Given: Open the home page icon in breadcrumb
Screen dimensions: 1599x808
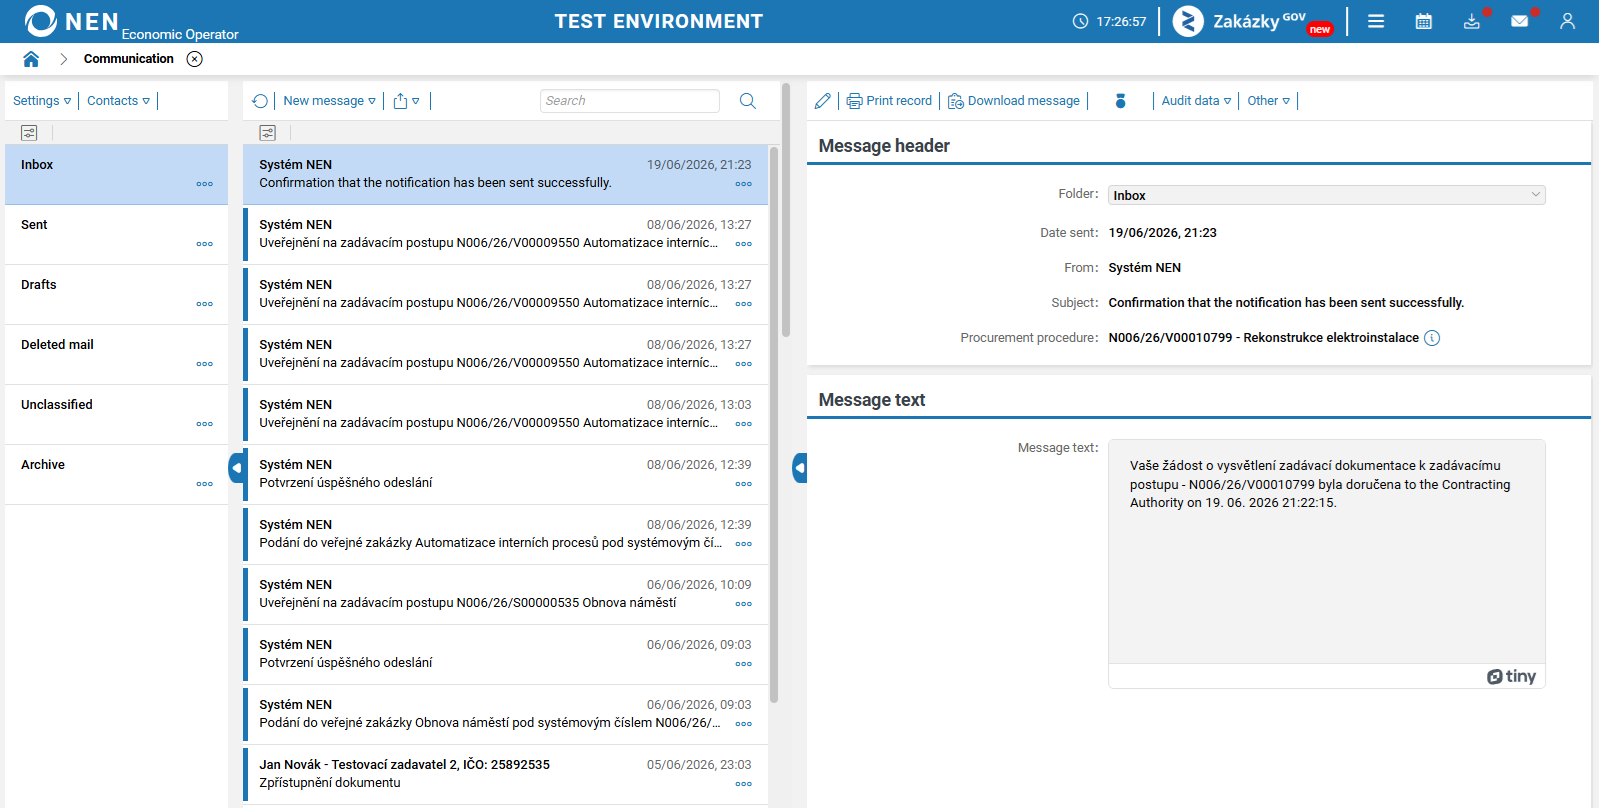Looking at the screenshot, I should coord(31,59).
